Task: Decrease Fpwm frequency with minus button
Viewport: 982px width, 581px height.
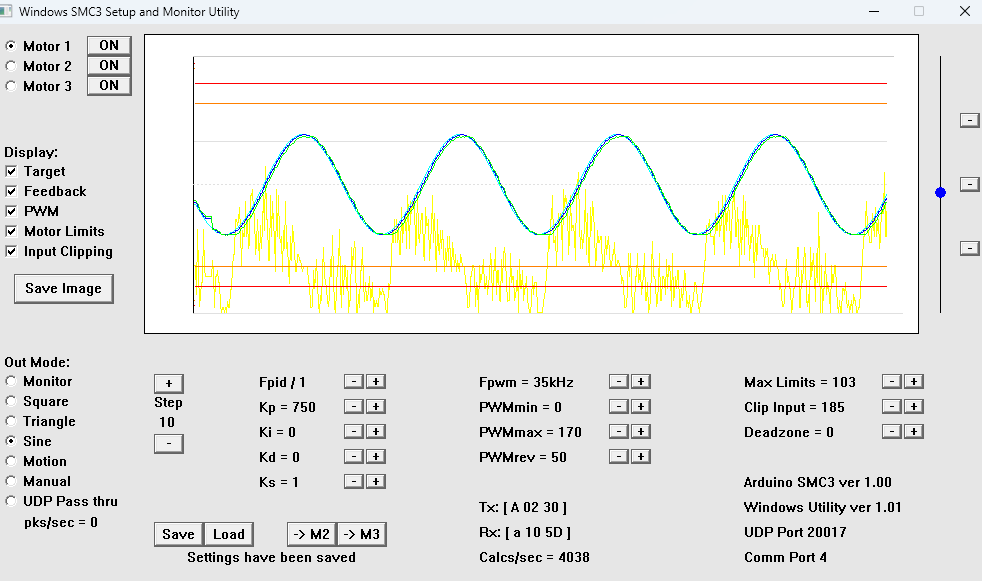Action: point(619,382)
